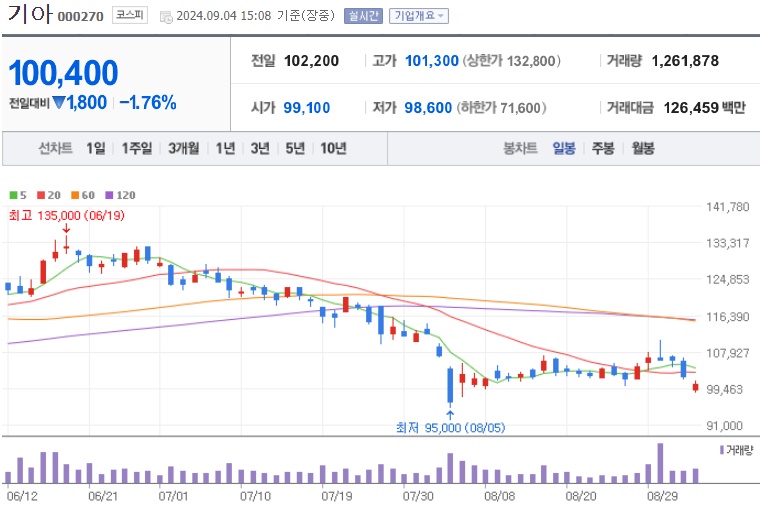
Task: Click the 141,780 price axis label
Action: tap(728, 207)
